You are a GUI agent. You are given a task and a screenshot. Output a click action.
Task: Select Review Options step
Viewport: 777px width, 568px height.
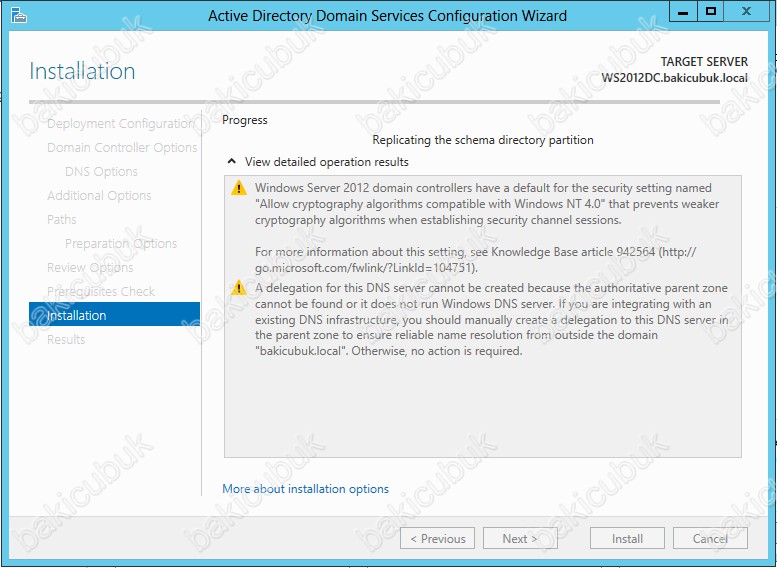(x=90, y=268)
